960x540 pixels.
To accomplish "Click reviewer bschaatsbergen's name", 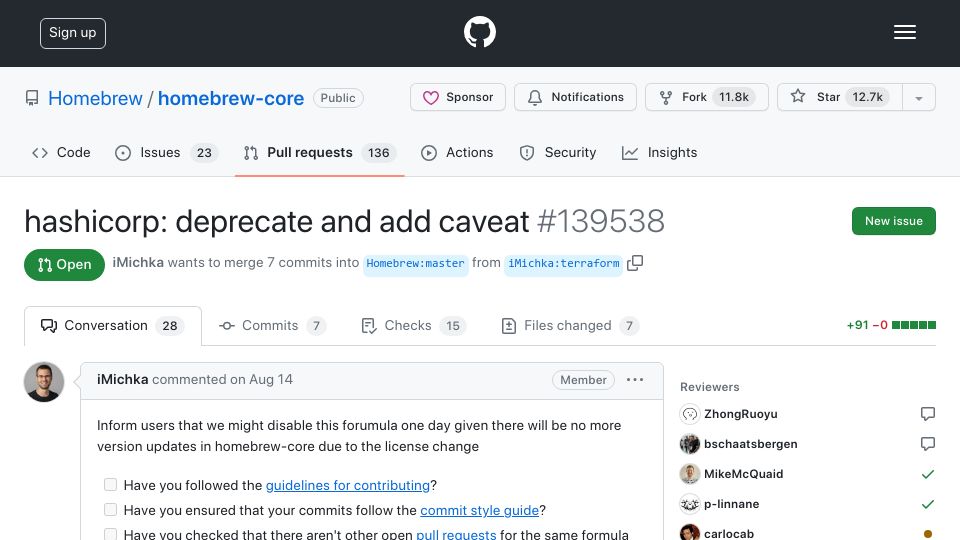I will pyautogui.click(x=751, y=444).
